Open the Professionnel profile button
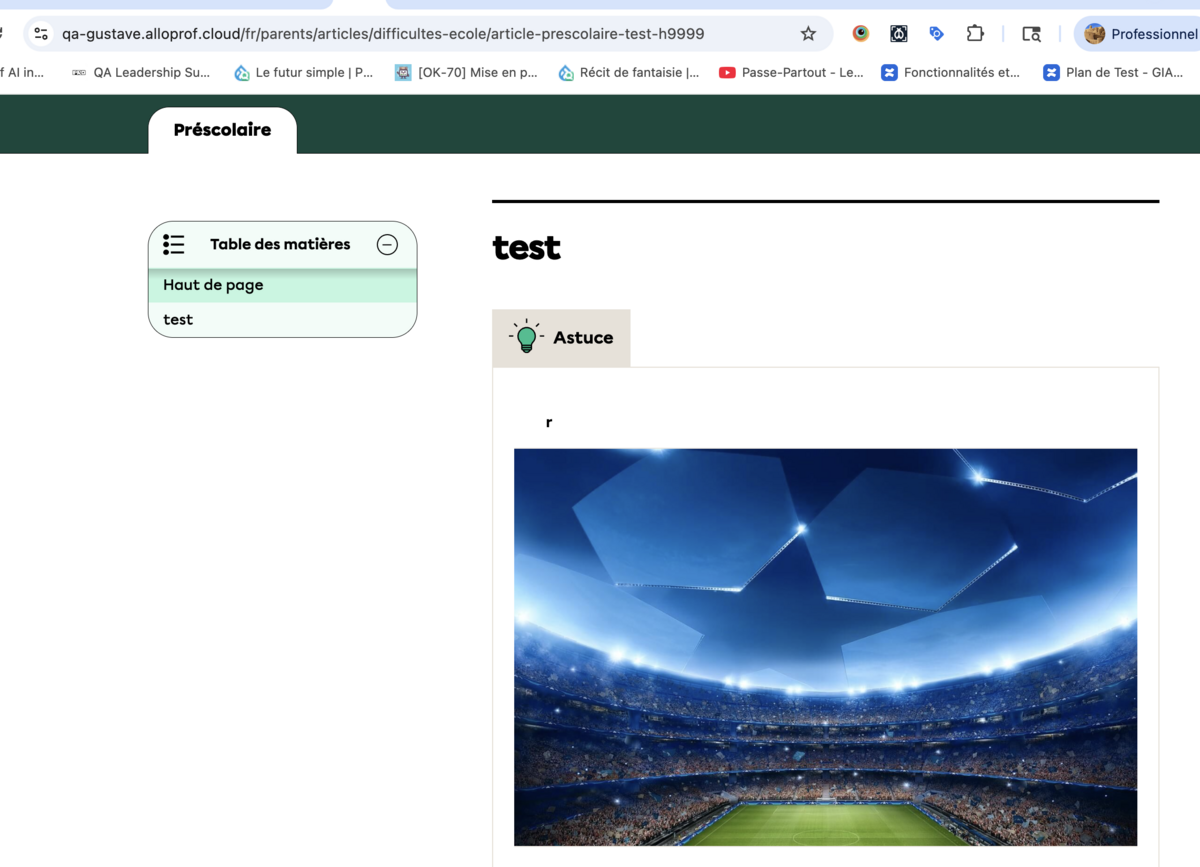1200x867 pixels. click(1140, 34)
